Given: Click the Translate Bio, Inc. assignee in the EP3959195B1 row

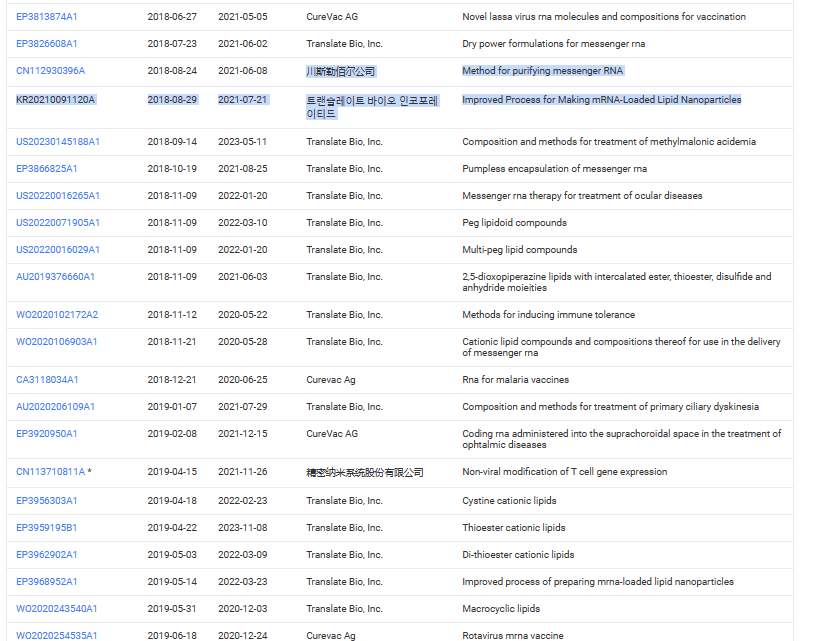Looking at the screenshot, I should [x=344, y=528].
